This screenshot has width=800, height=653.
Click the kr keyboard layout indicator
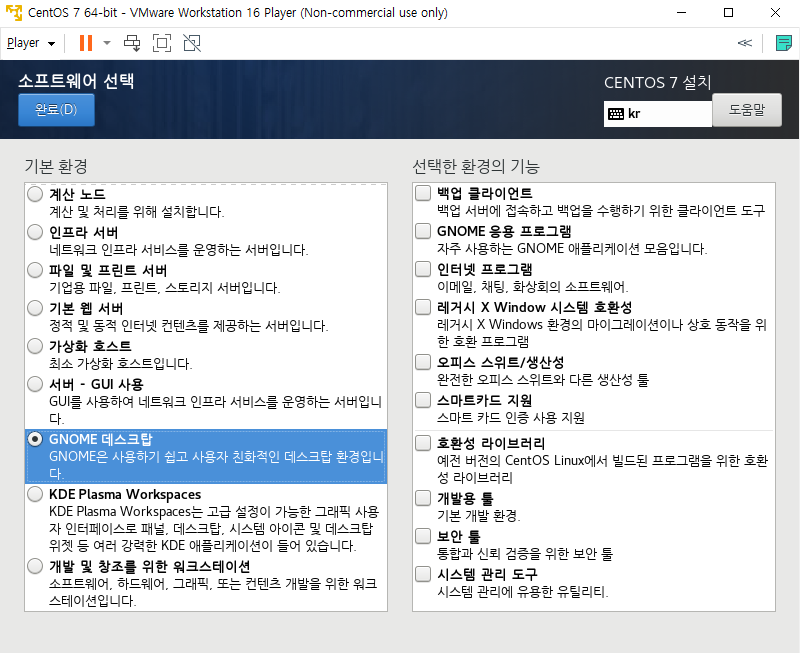(x=658, y=113)
